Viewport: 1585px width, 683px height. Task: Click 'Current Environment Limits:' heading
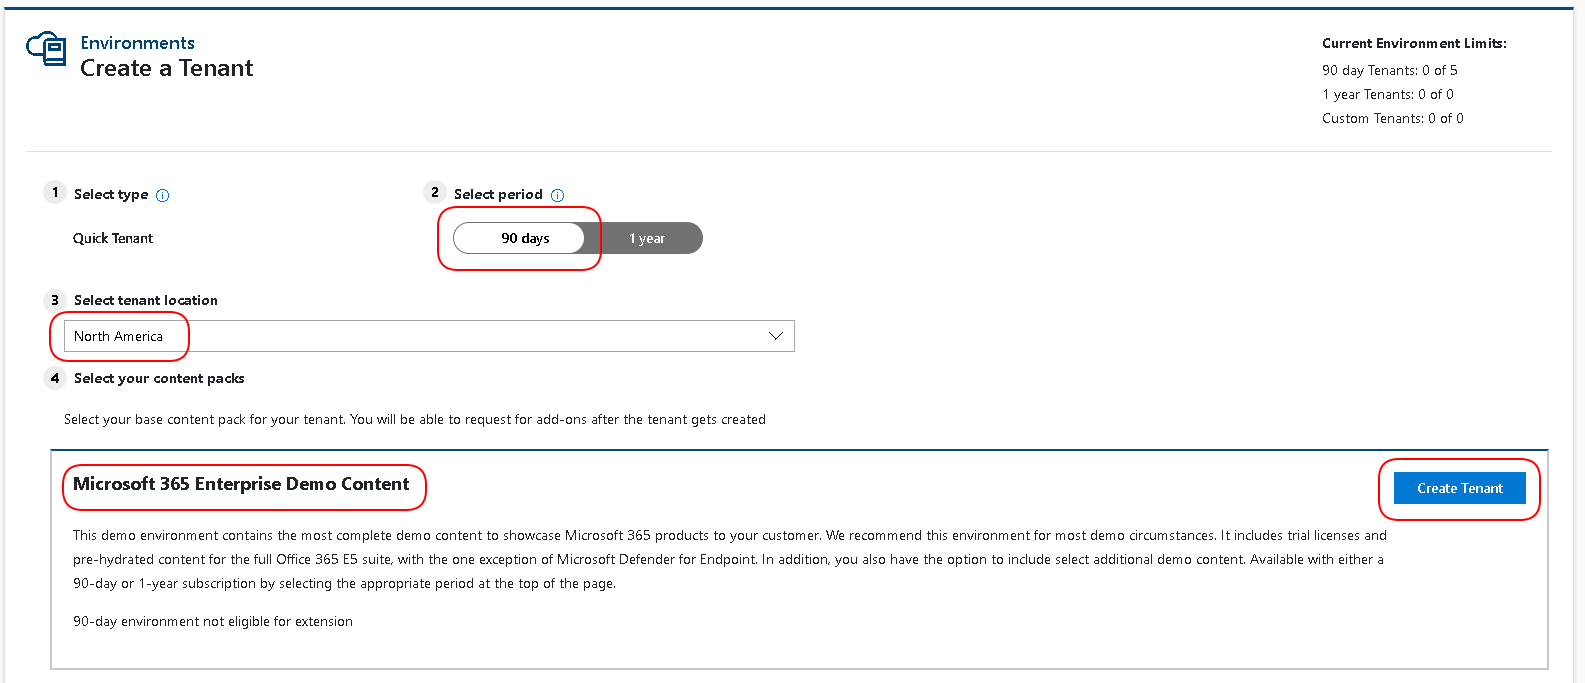(1414, 43)
